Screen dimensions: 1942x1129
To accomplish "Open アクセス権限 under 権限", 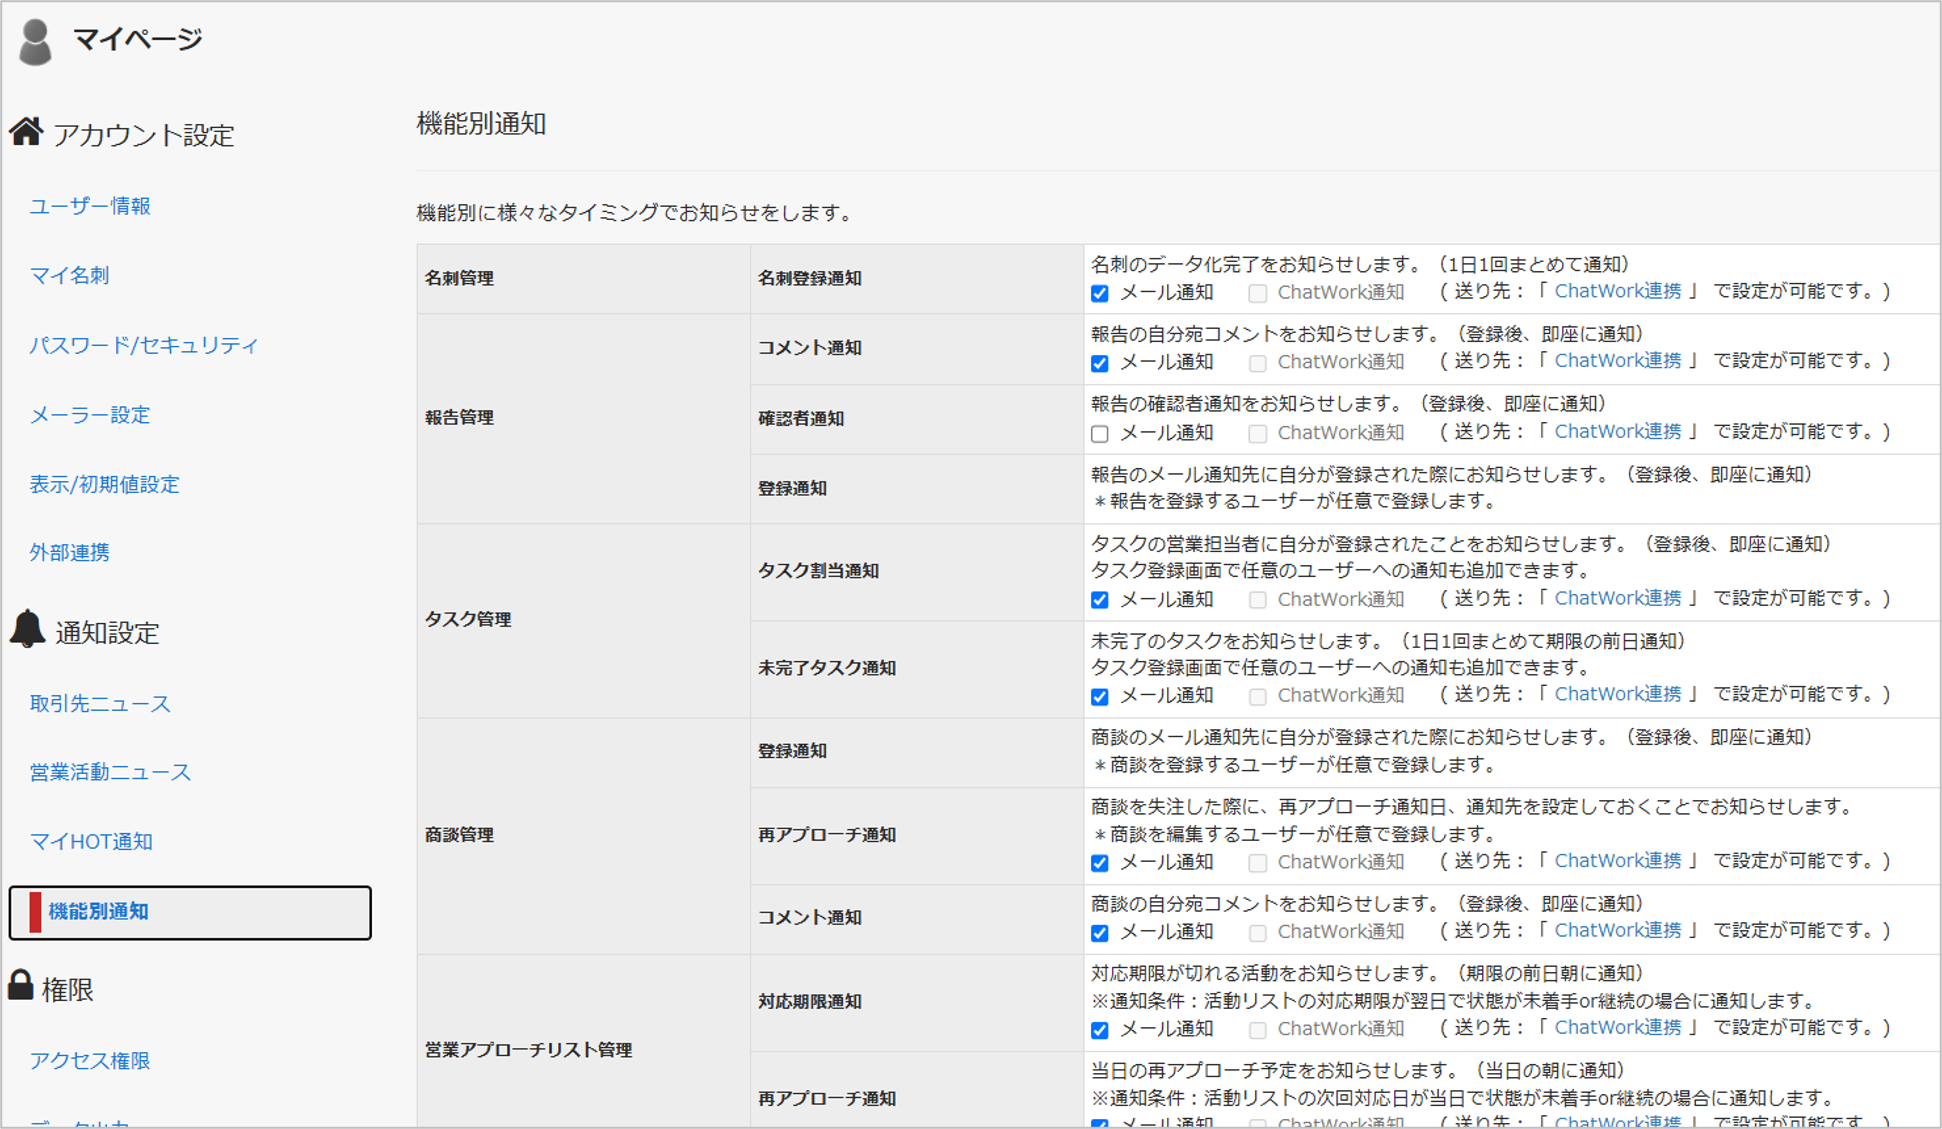I will (90, 1061).
